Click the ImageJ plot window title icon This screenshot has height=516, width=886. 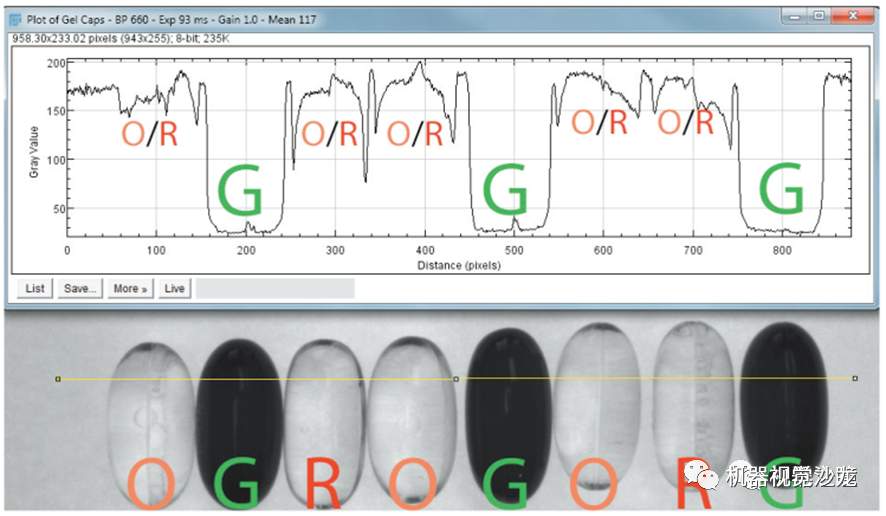[x=15, y=20]
